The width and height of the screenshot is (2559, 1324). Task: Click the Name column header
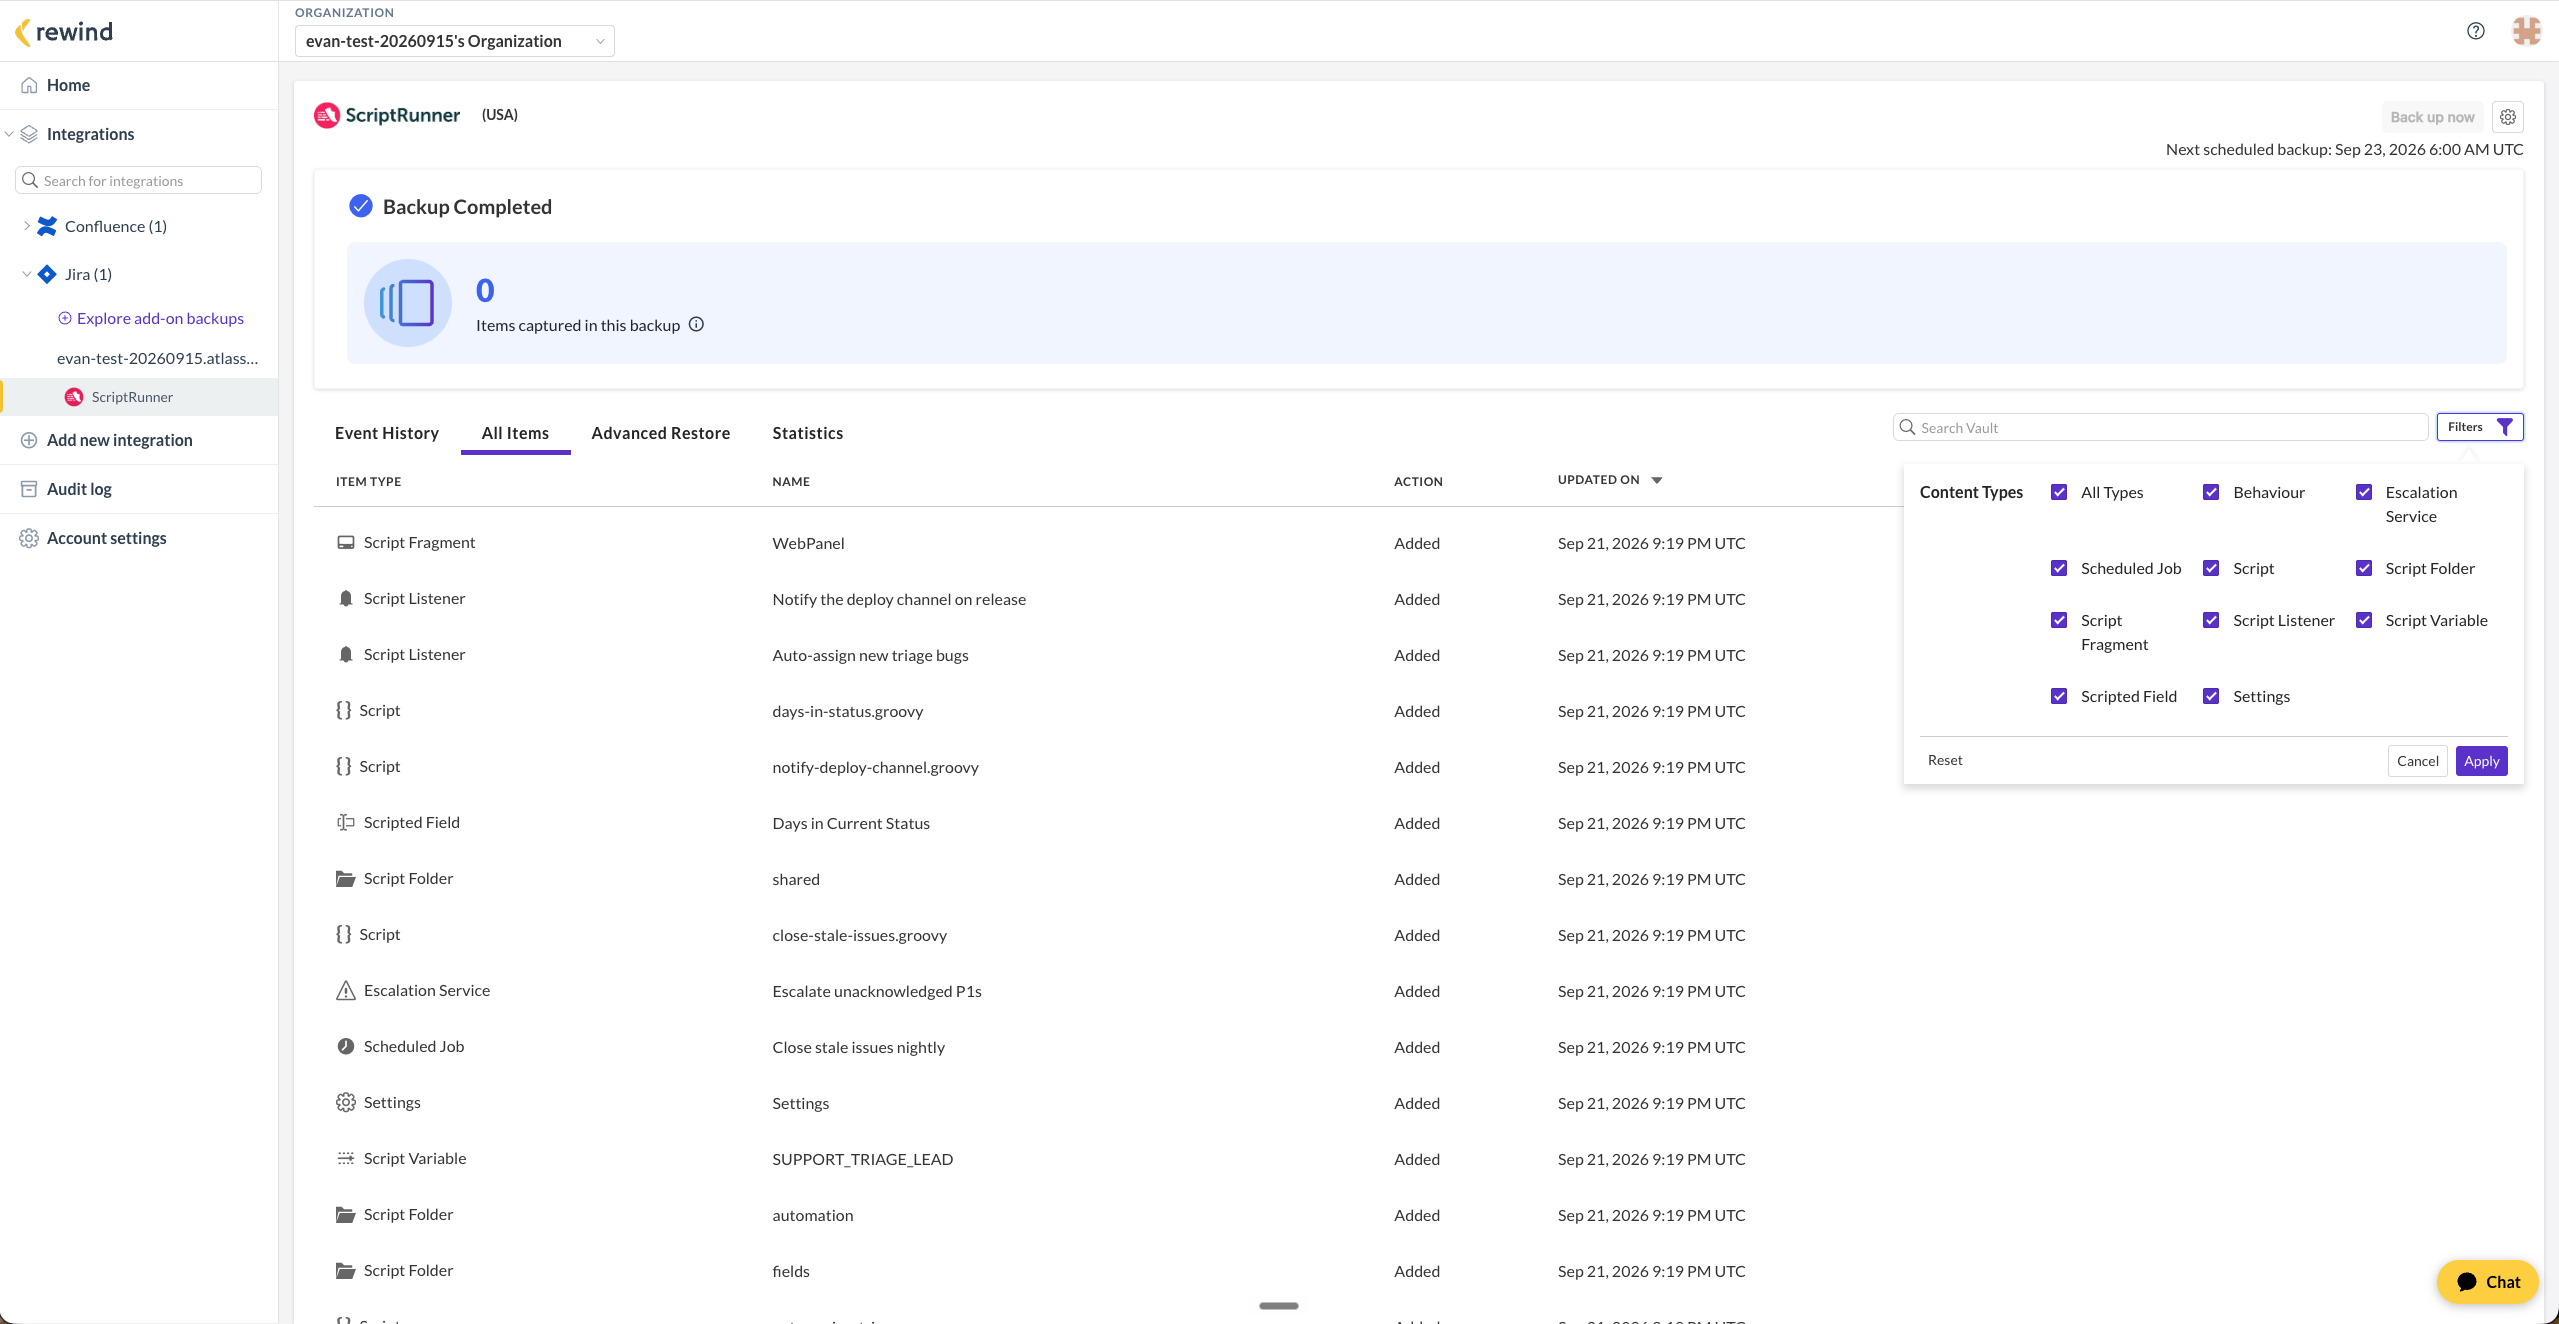pos(790,481)
